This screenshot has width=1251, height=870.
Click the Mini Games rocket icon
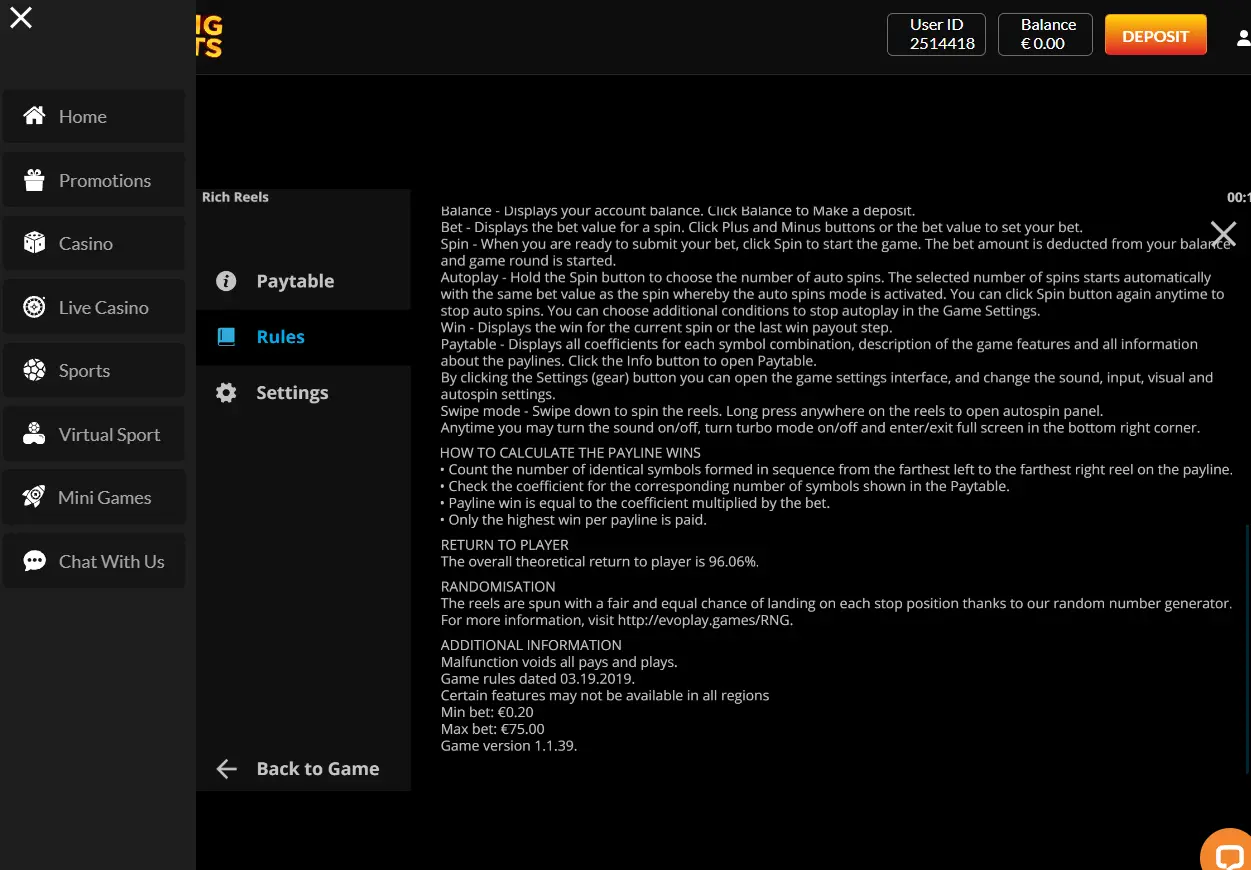tap(34, 497)
